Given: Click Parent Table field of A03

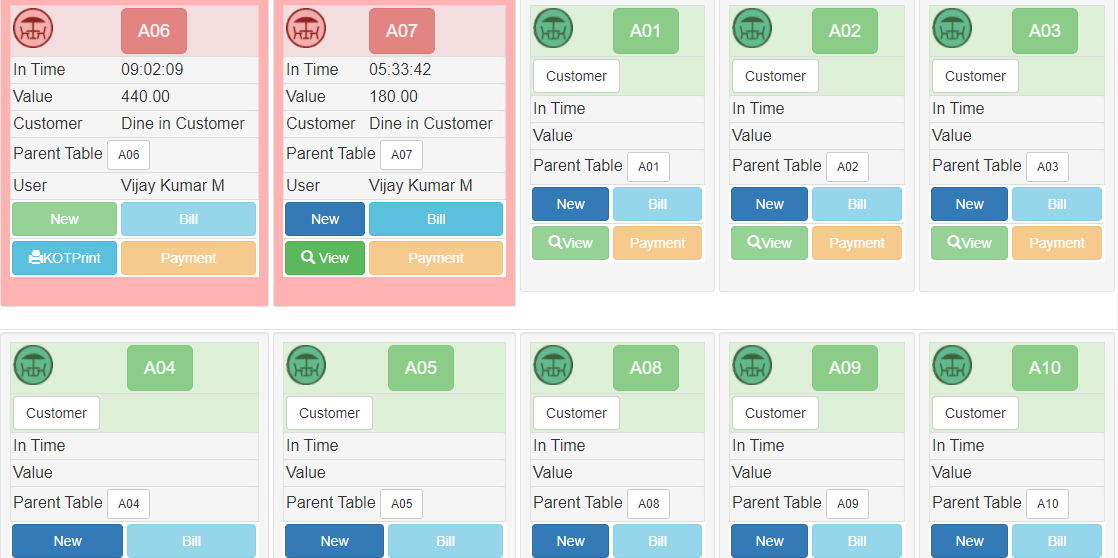Looking at the screenshot, I should click(1047, 167).
